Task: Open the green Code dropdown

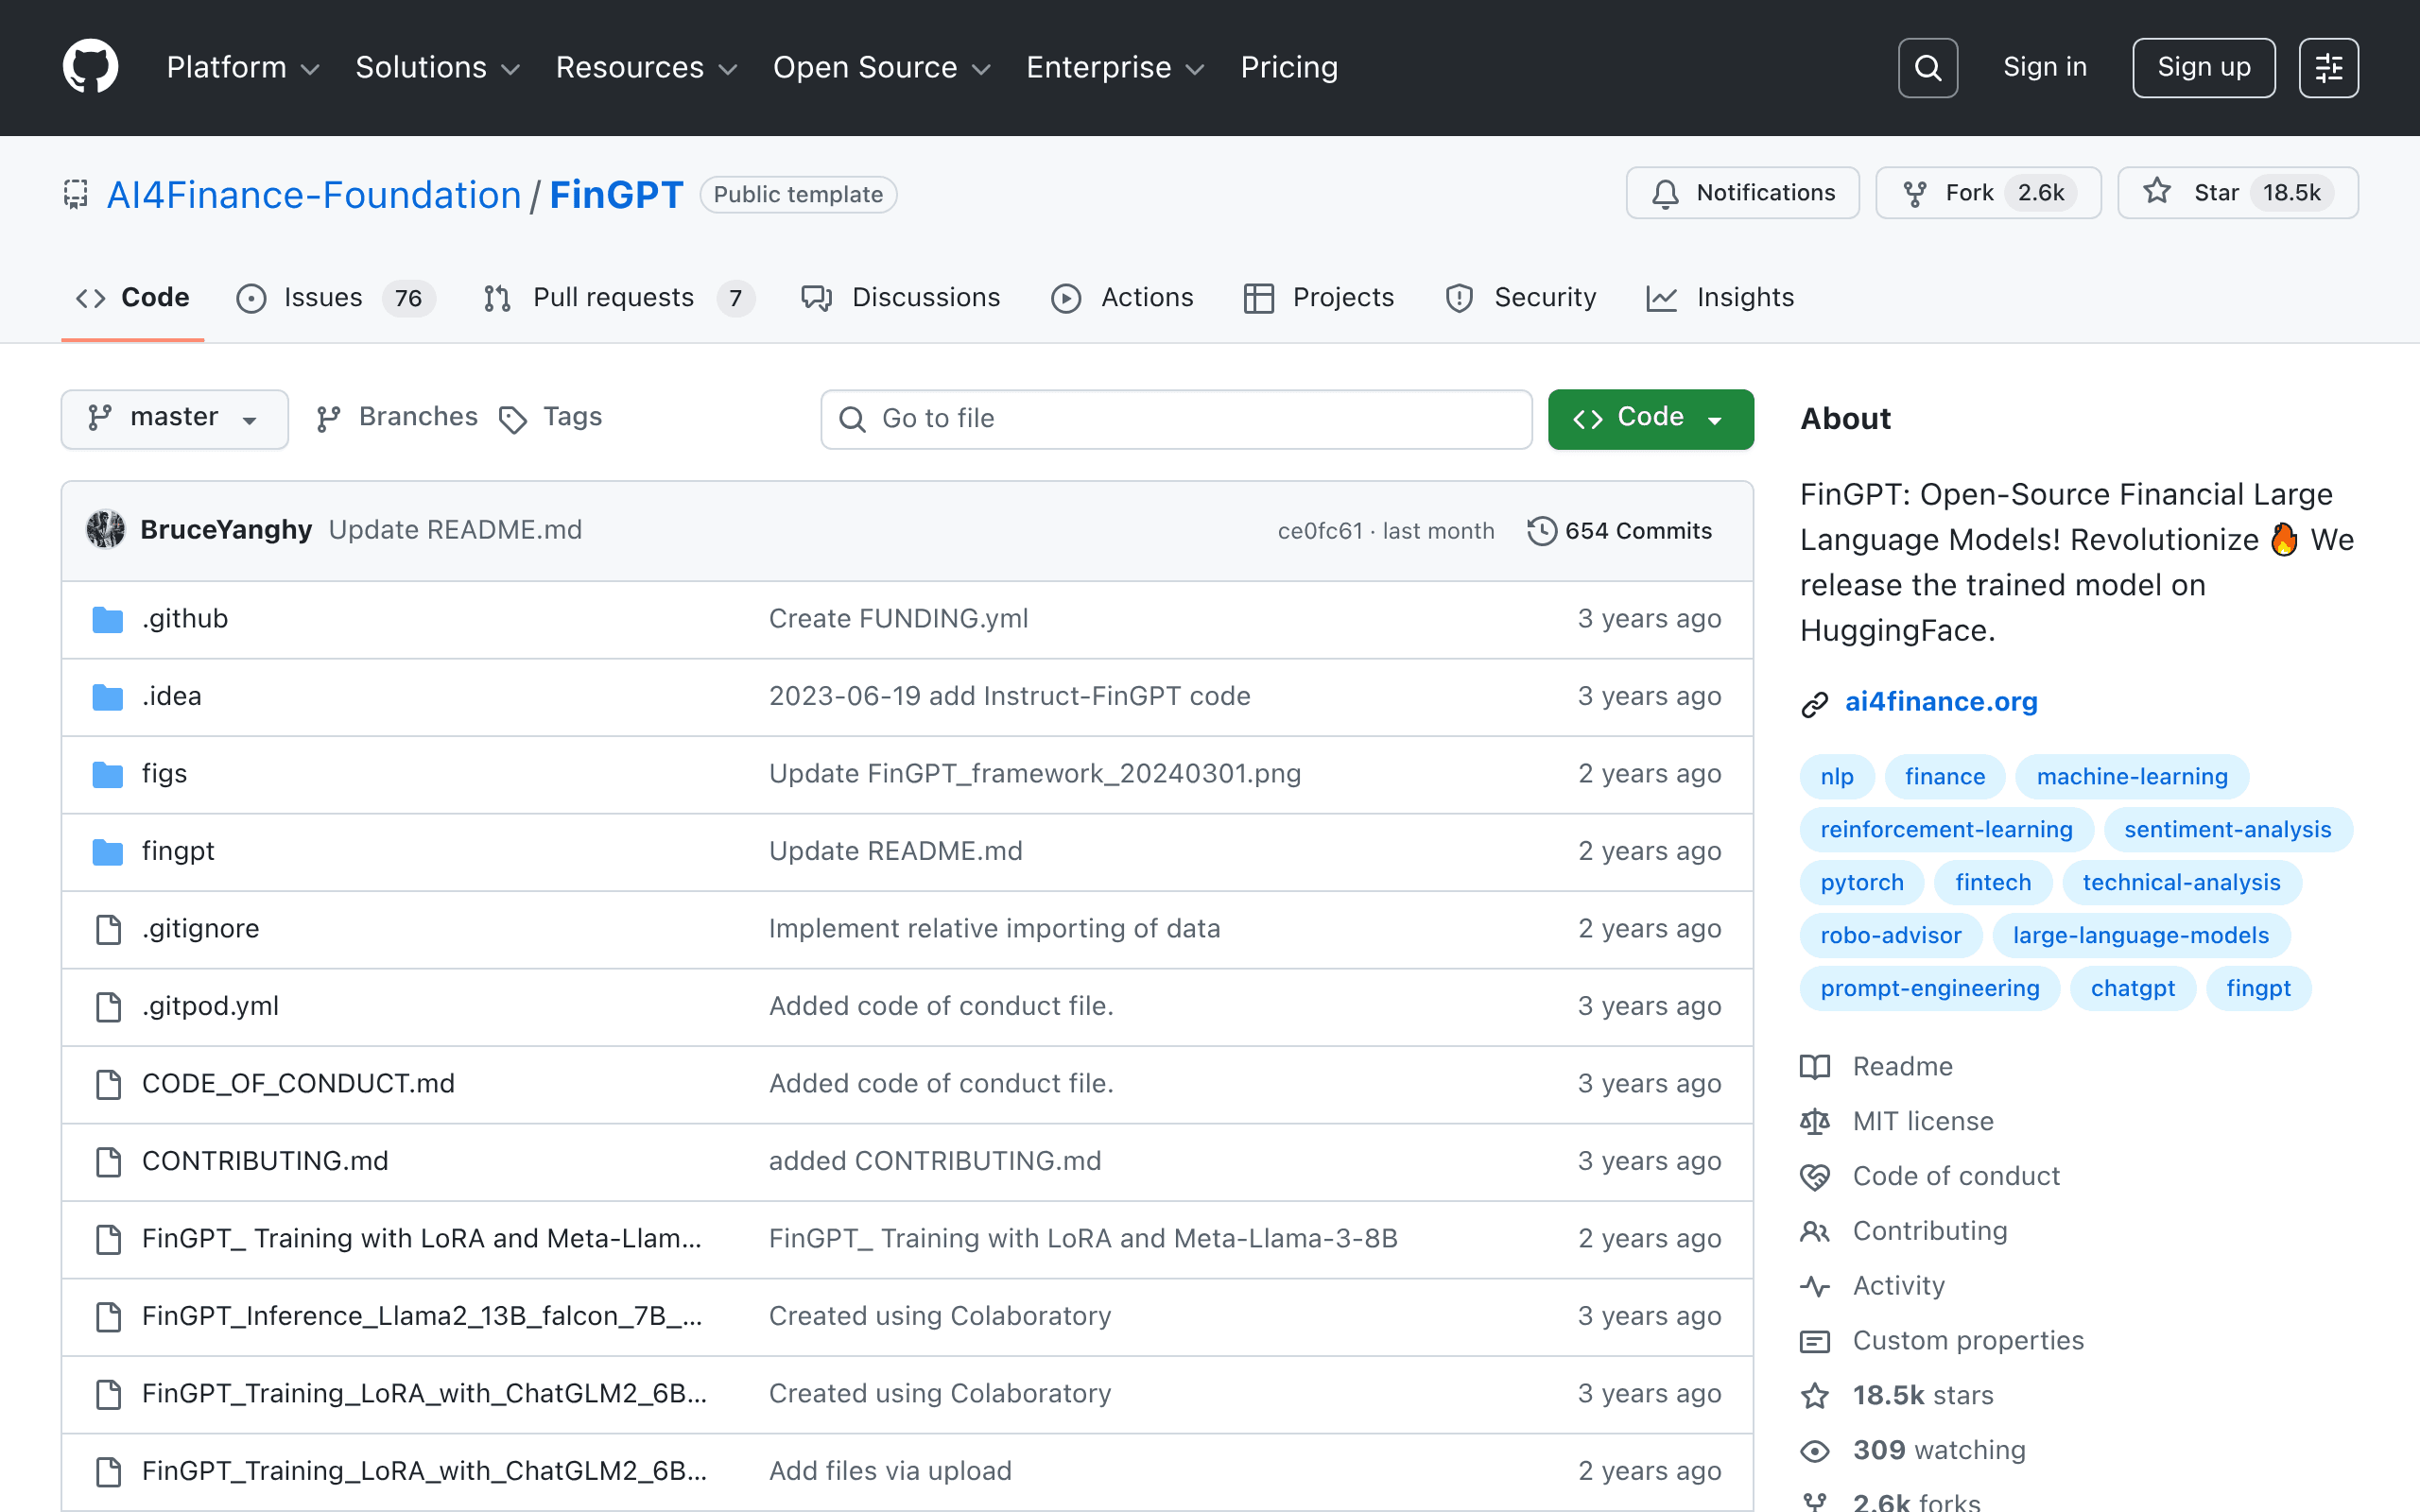Action: pyautogui.click(x=1650, y=419)
